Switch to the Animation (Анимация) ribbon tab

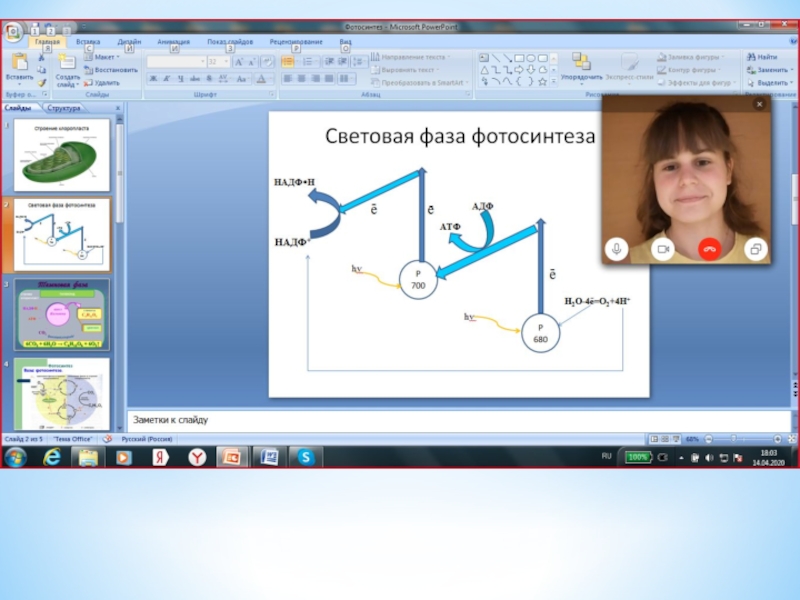[173, 42]
